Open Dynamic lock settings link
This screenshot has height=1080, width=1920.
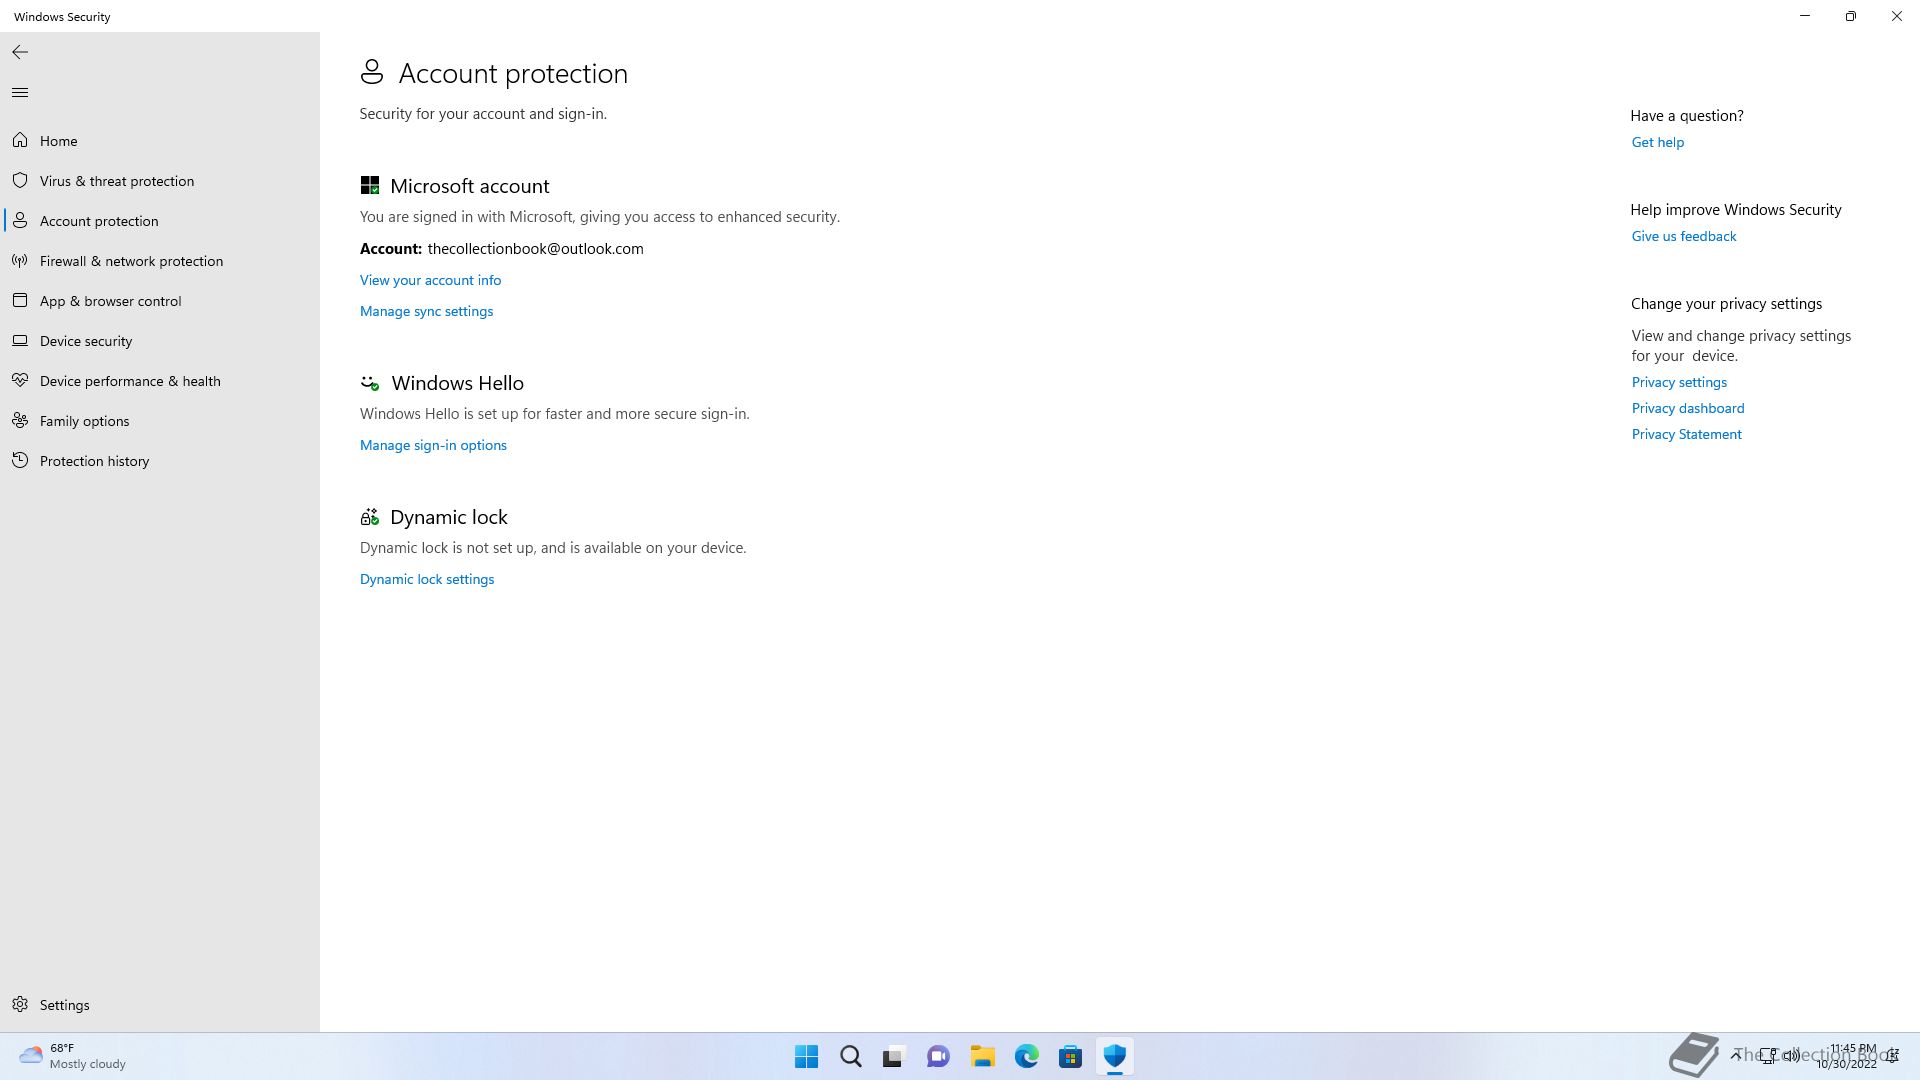coord(427,579)
